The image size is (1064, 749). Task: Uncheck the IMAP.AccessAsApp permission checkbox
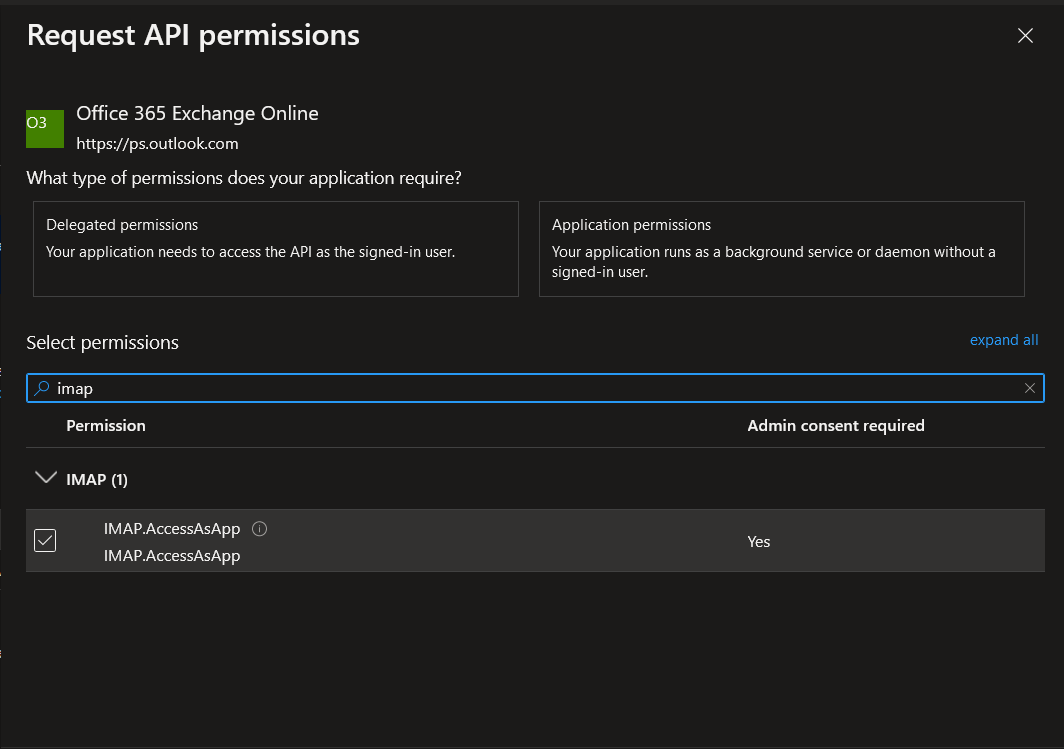pos(45,541)
